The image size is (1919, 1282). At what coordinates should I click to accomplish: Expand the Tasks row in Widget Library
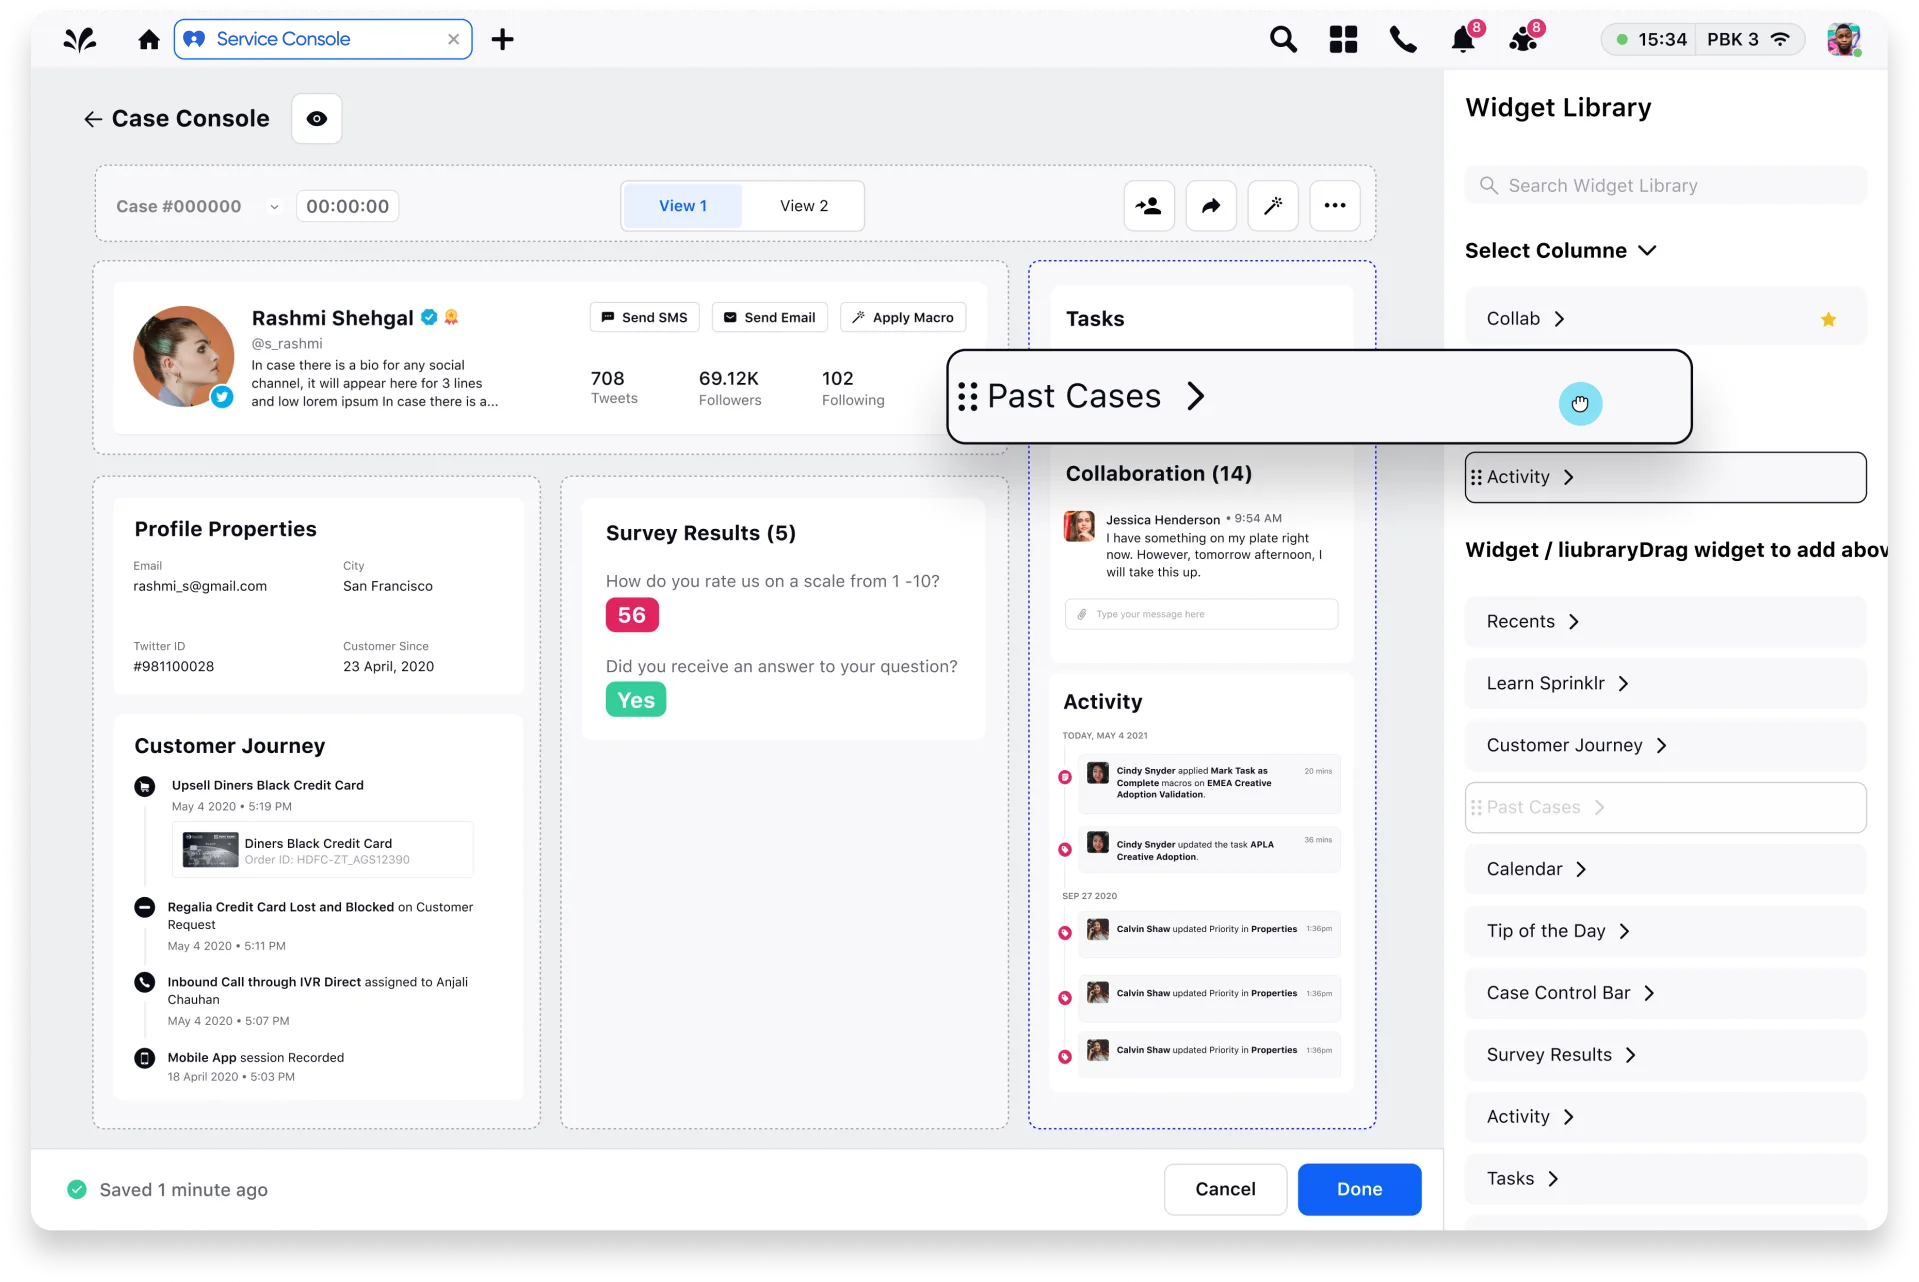tap(1665, 1180)
